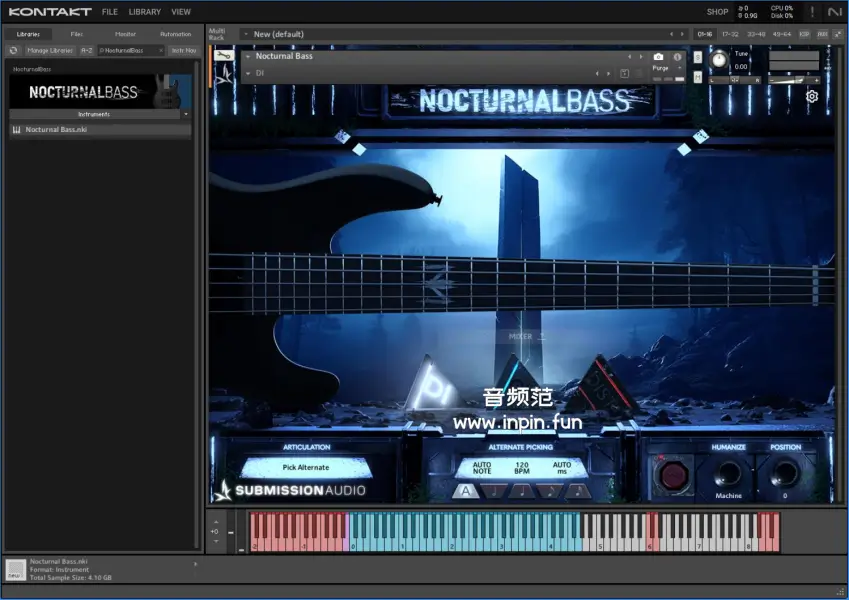Toggle the A-Z library sort
849x600 pixels.
[x=86, y=50]
